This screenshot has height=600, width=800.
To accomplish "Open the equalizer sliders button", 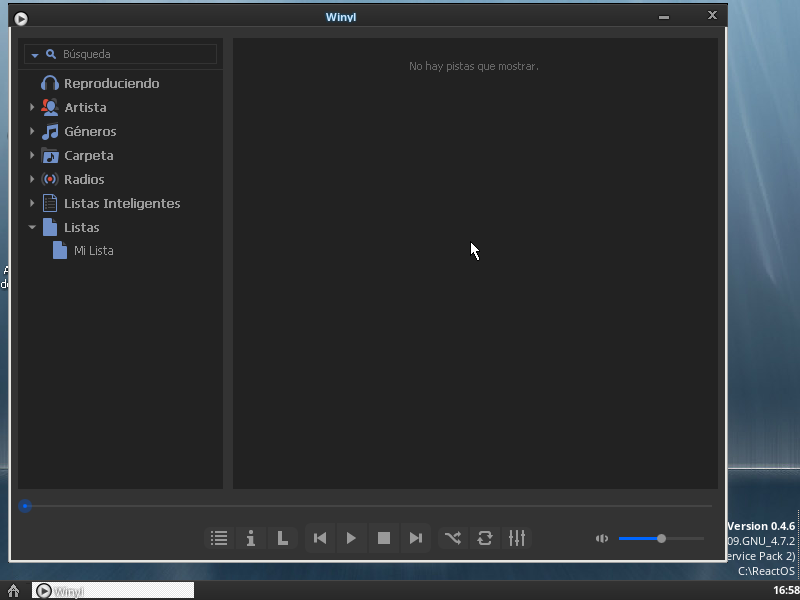I will pos(517,538).
